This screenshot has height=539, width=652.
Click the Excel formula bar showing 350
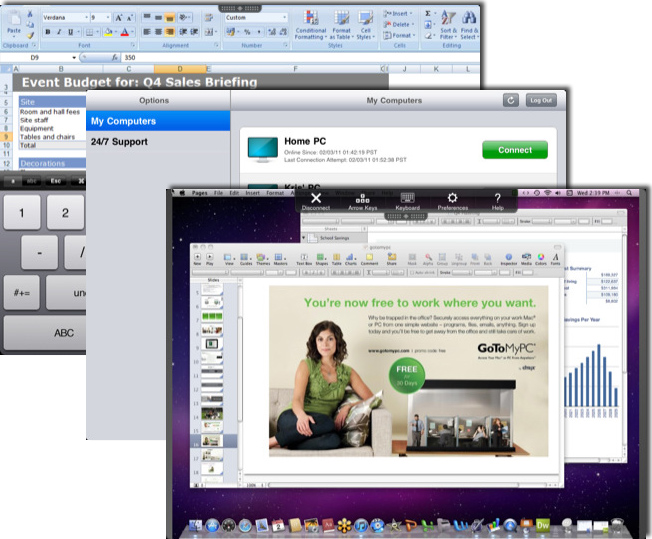point(299,57)
